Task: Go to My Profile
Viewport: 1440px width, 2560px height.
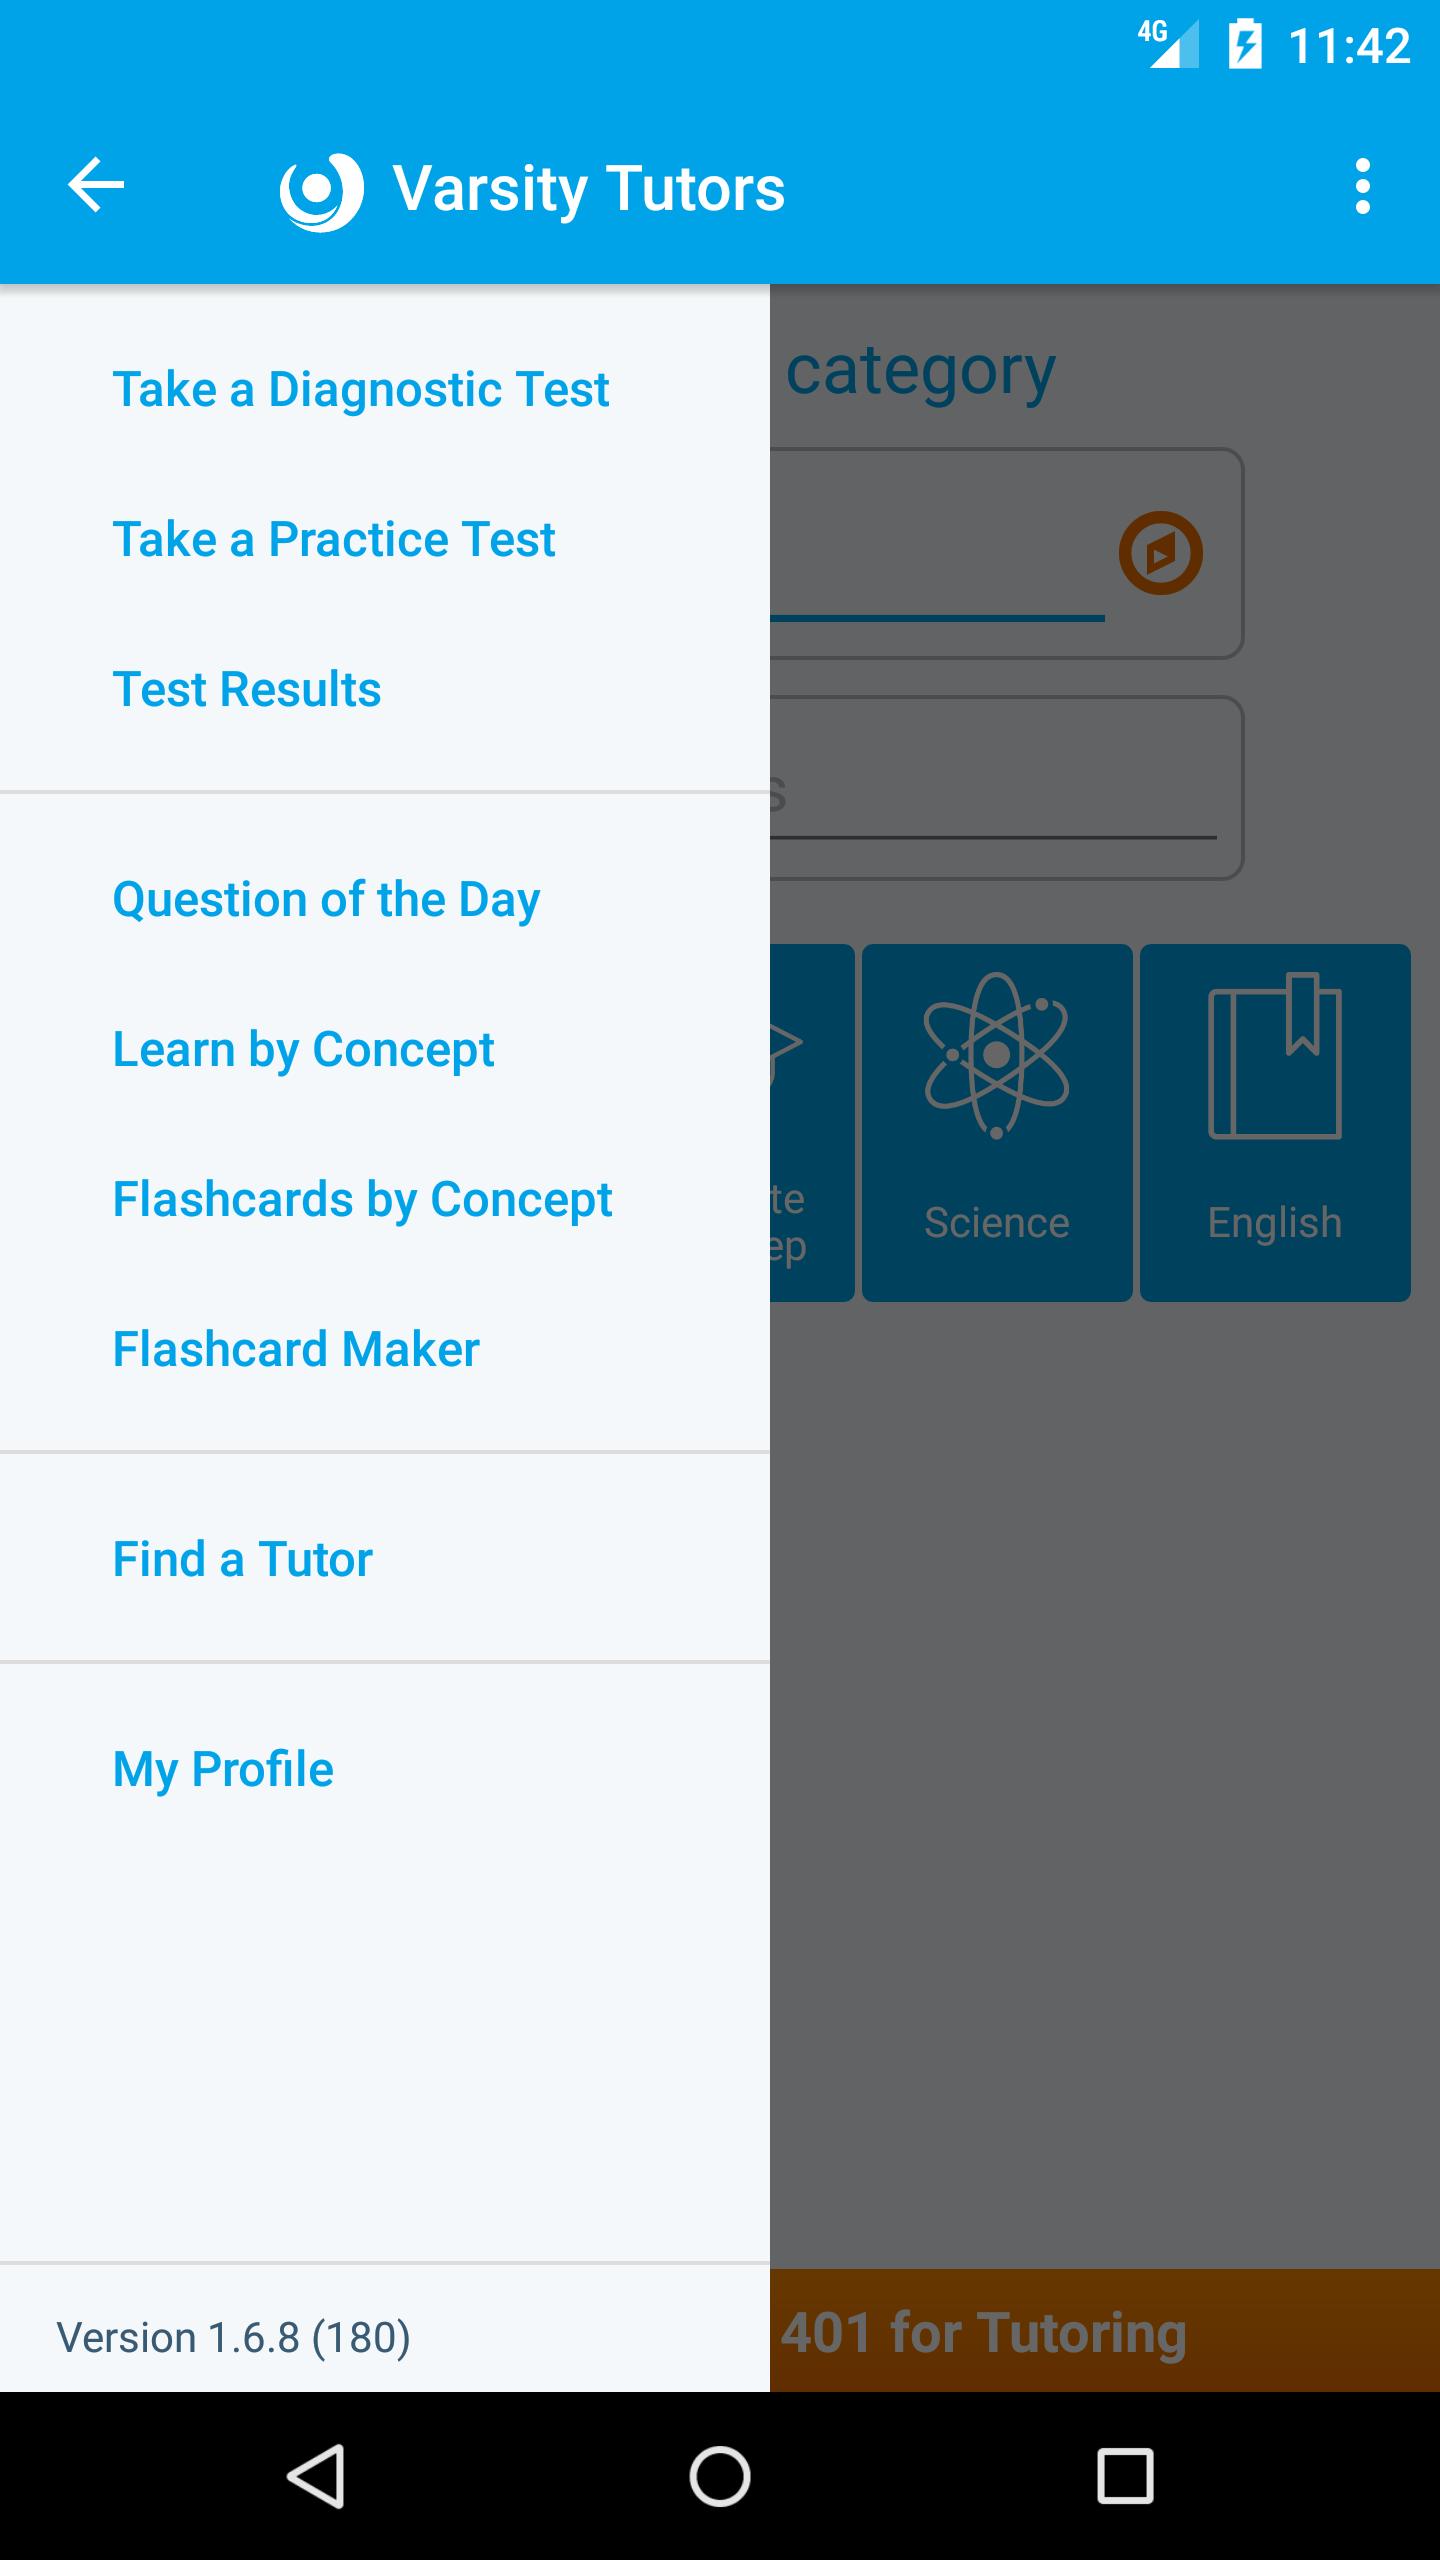Action: pyautogui.click(x=223, y=1769)
